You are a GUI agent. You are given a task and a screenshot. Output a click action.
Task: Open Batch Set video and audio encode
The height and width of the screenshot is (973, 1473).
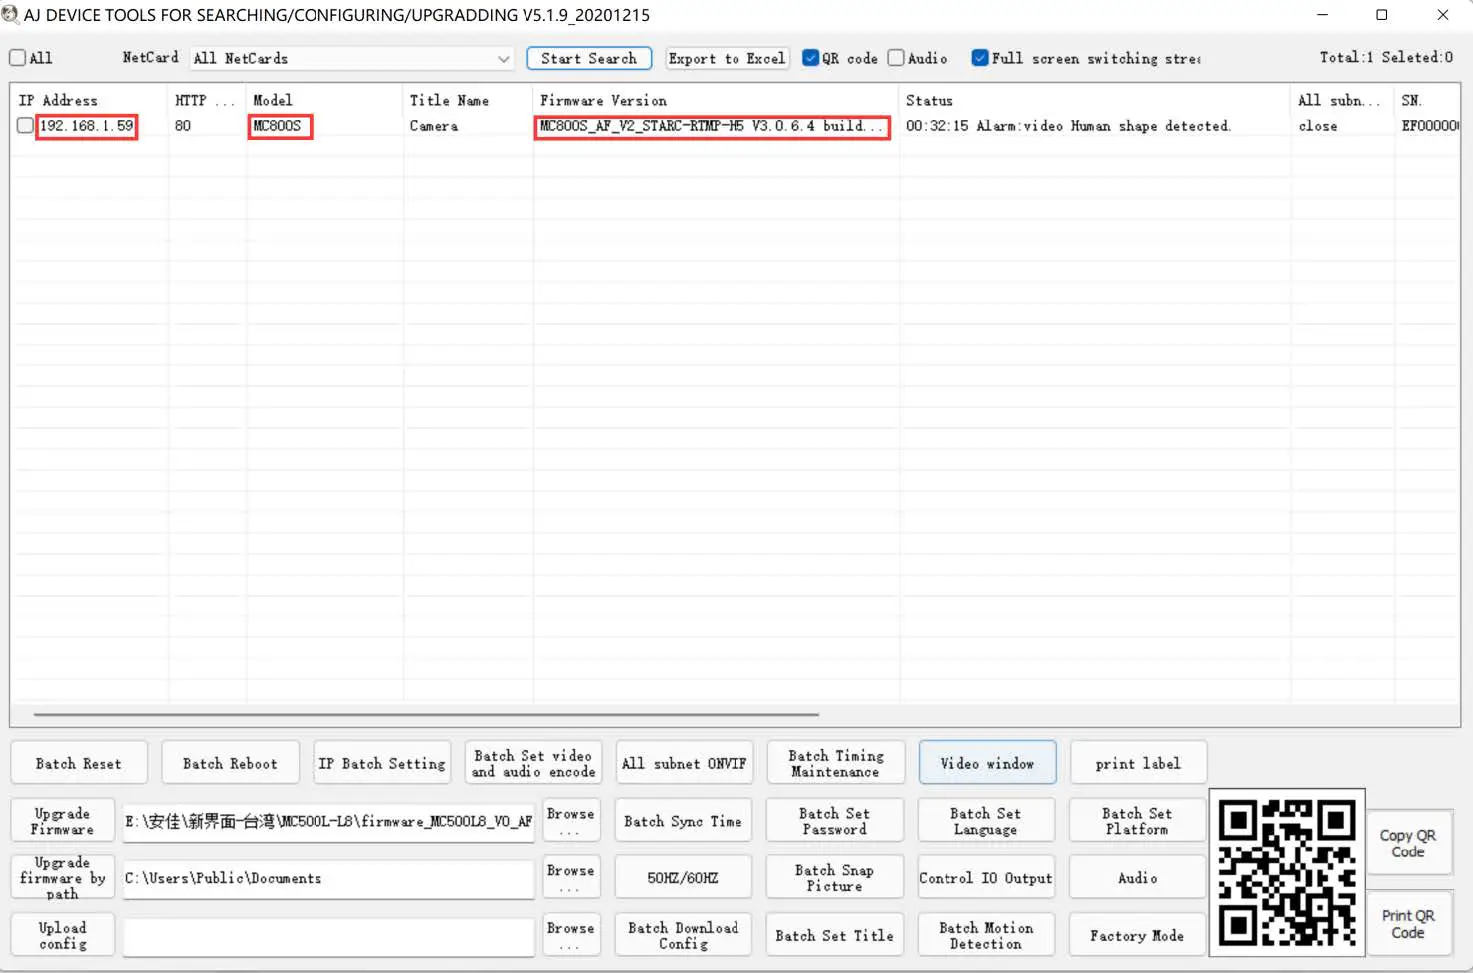click(x=533, y=763)
